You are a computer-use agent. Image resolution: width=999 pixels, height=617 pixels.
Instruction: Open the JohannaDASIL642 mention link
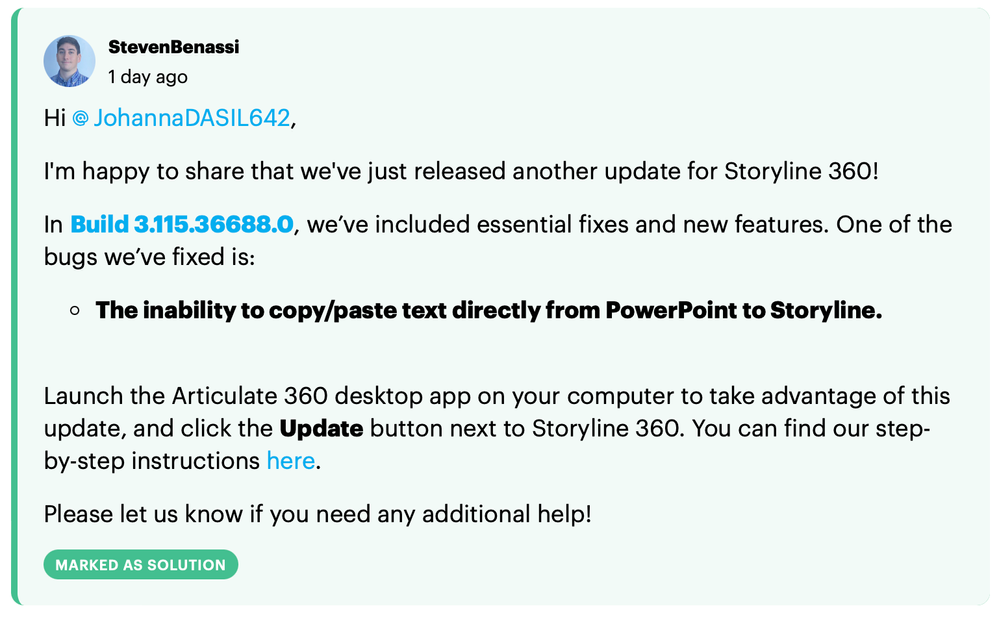pos(191,118)
